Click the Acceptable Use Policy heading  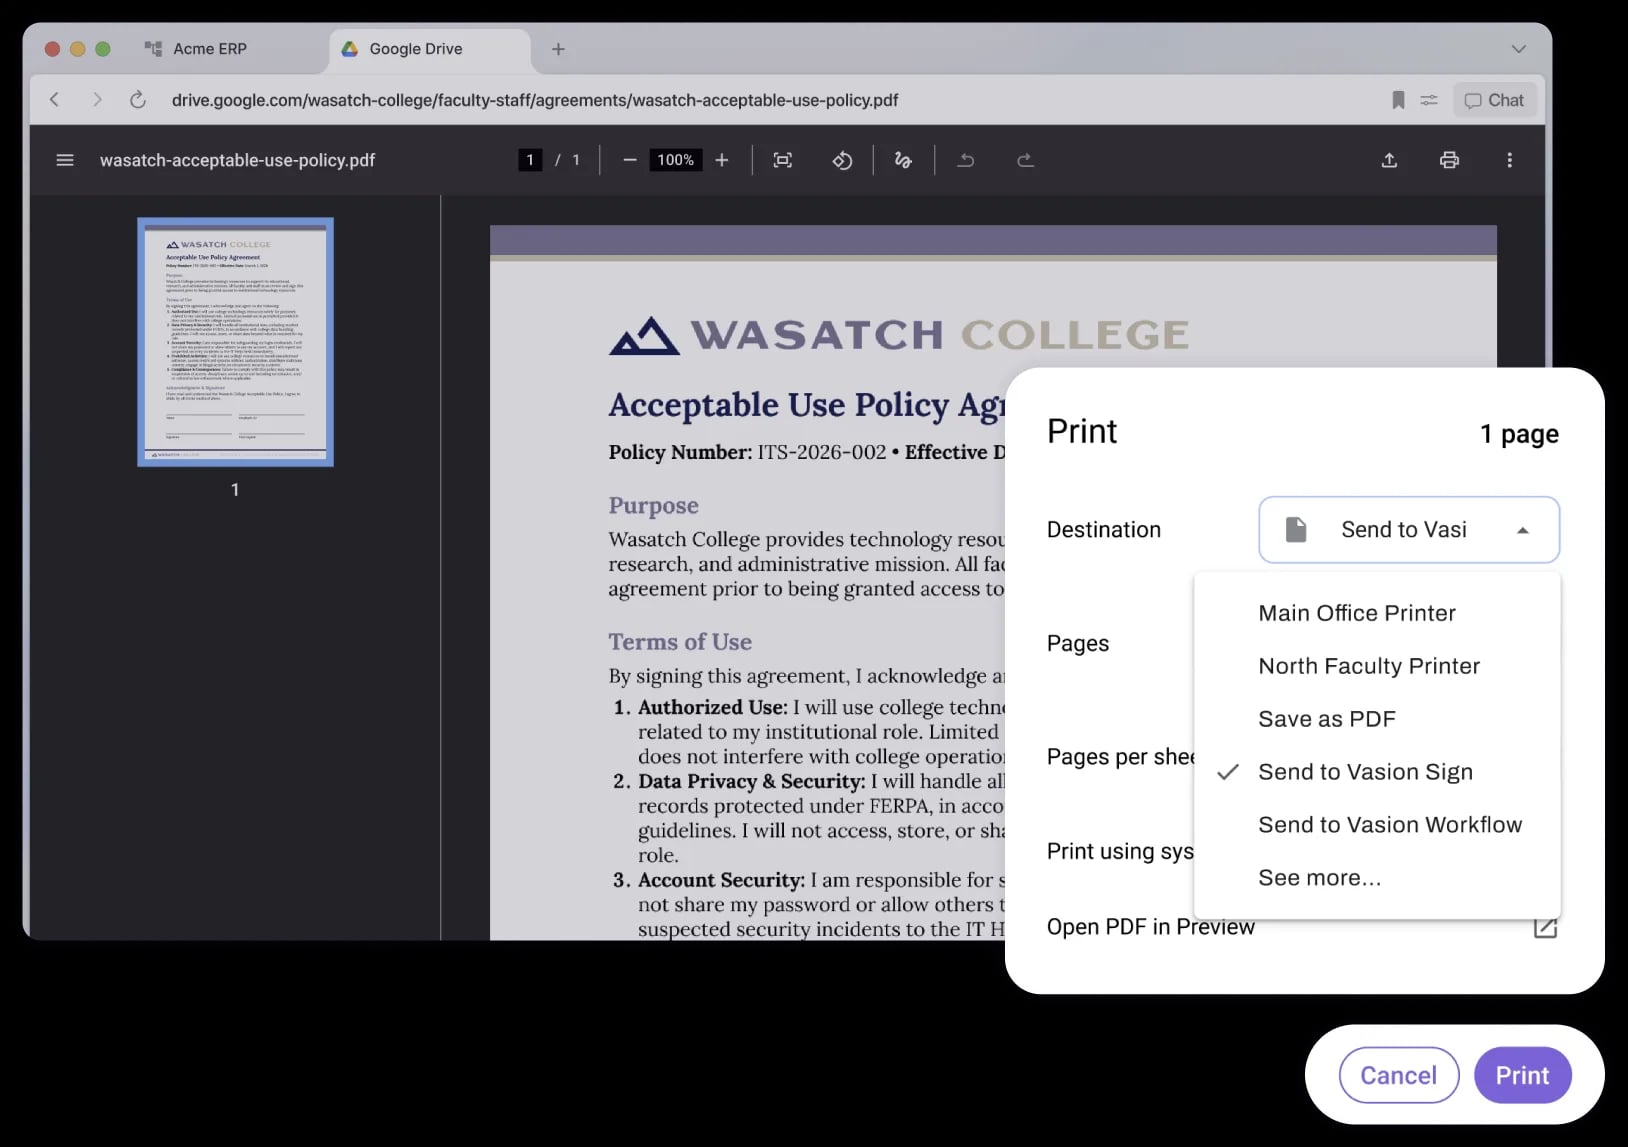pyautogui.click(x=807, y=405)
